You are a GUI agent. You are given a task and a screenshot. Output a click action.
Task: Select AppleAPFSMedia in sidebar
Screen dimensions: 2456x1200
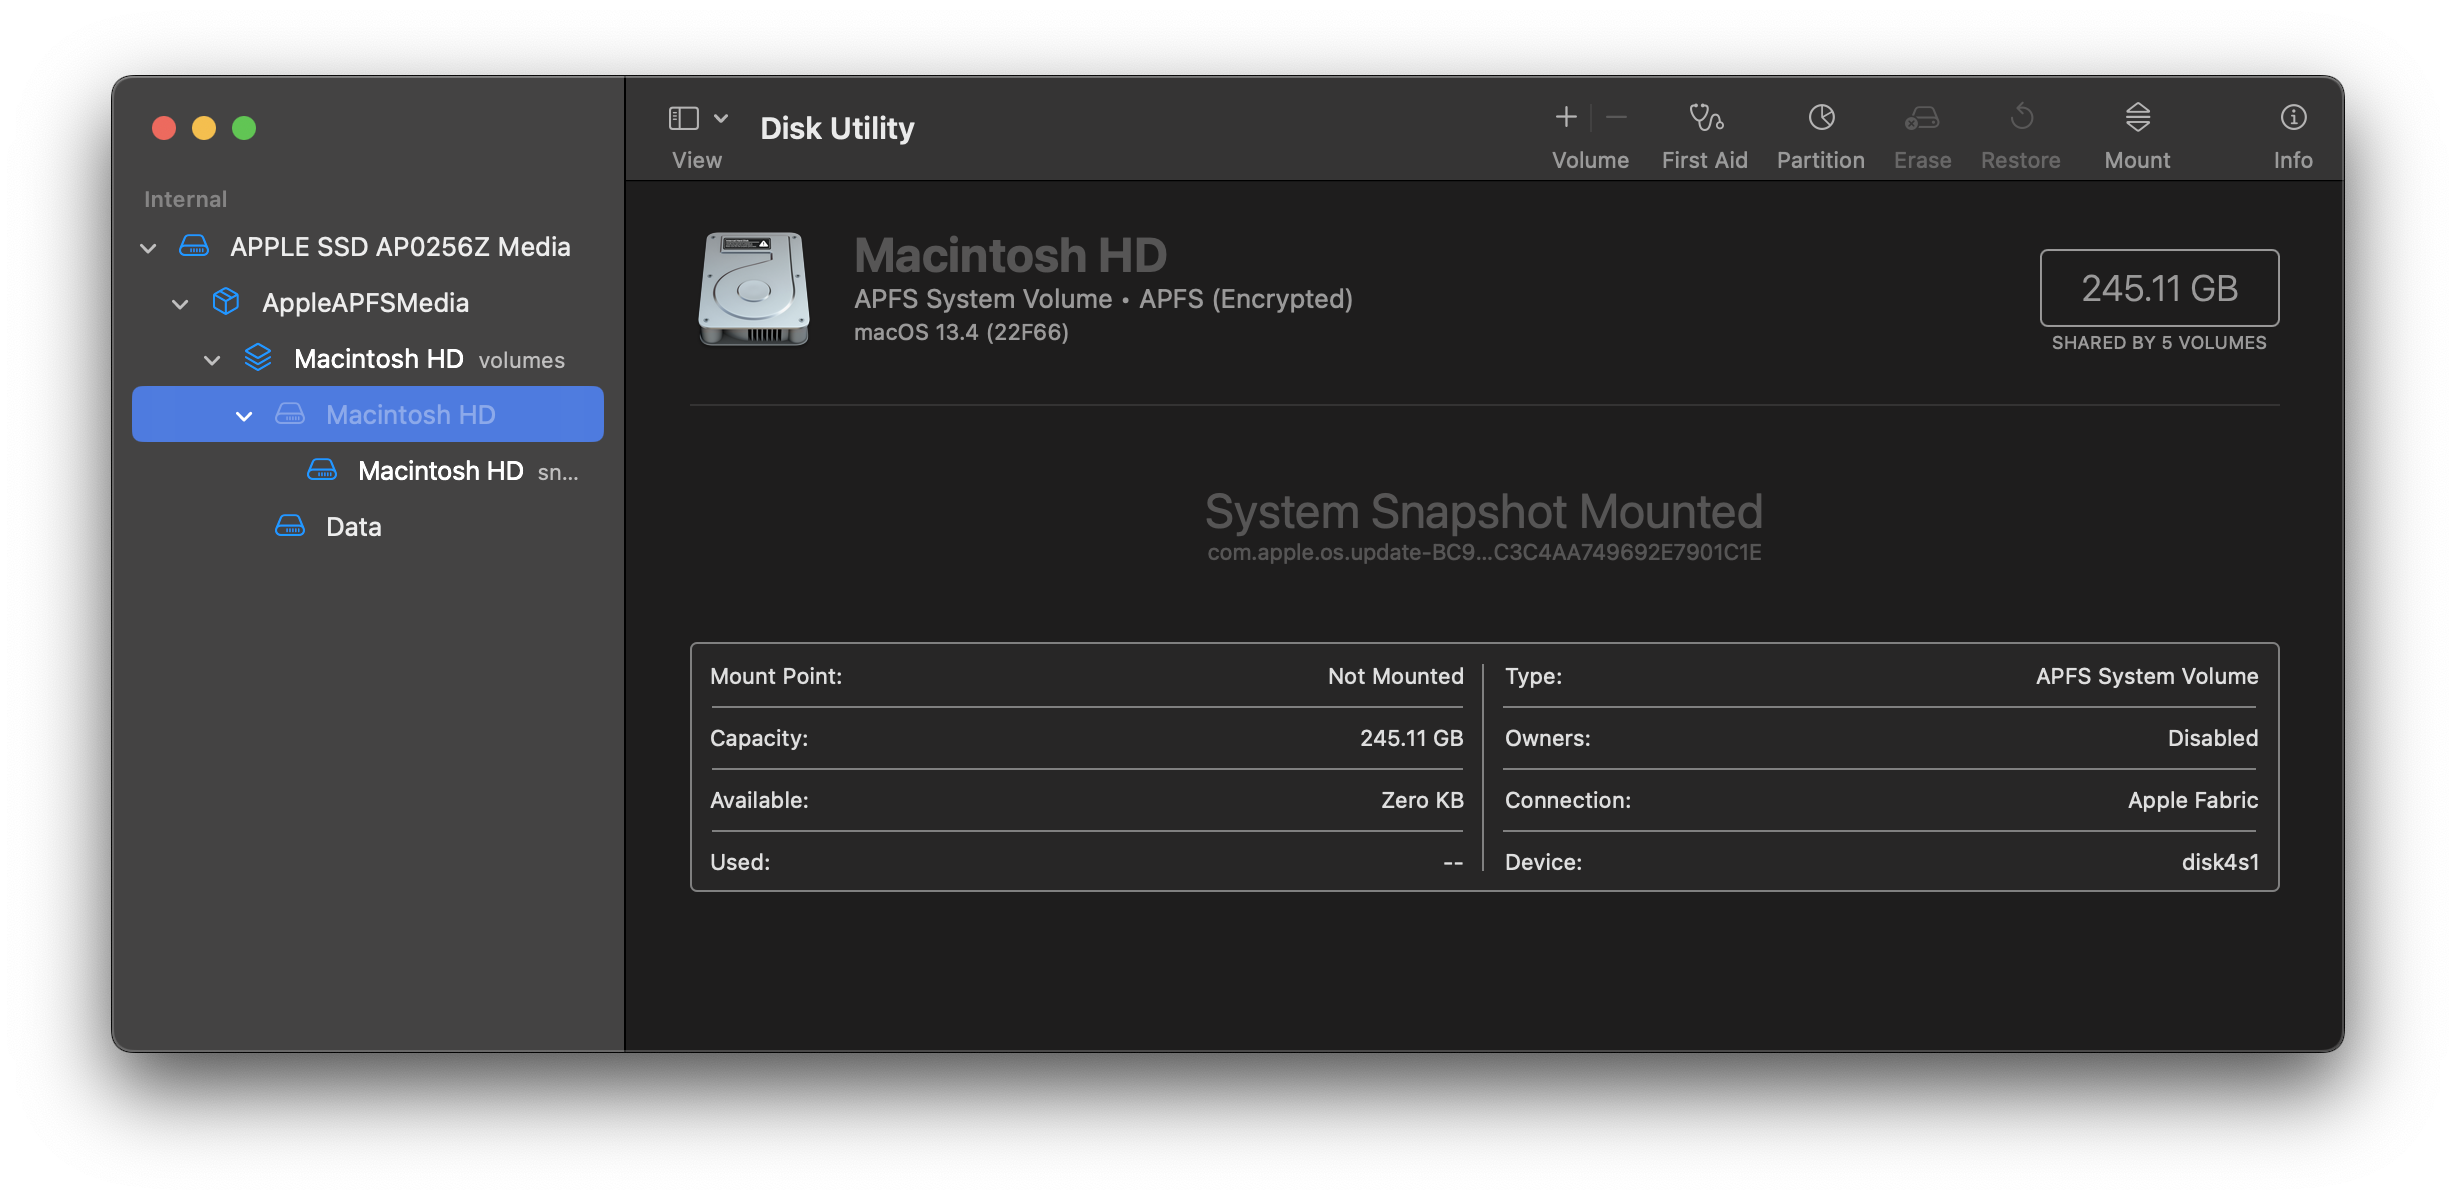[365, 303]
